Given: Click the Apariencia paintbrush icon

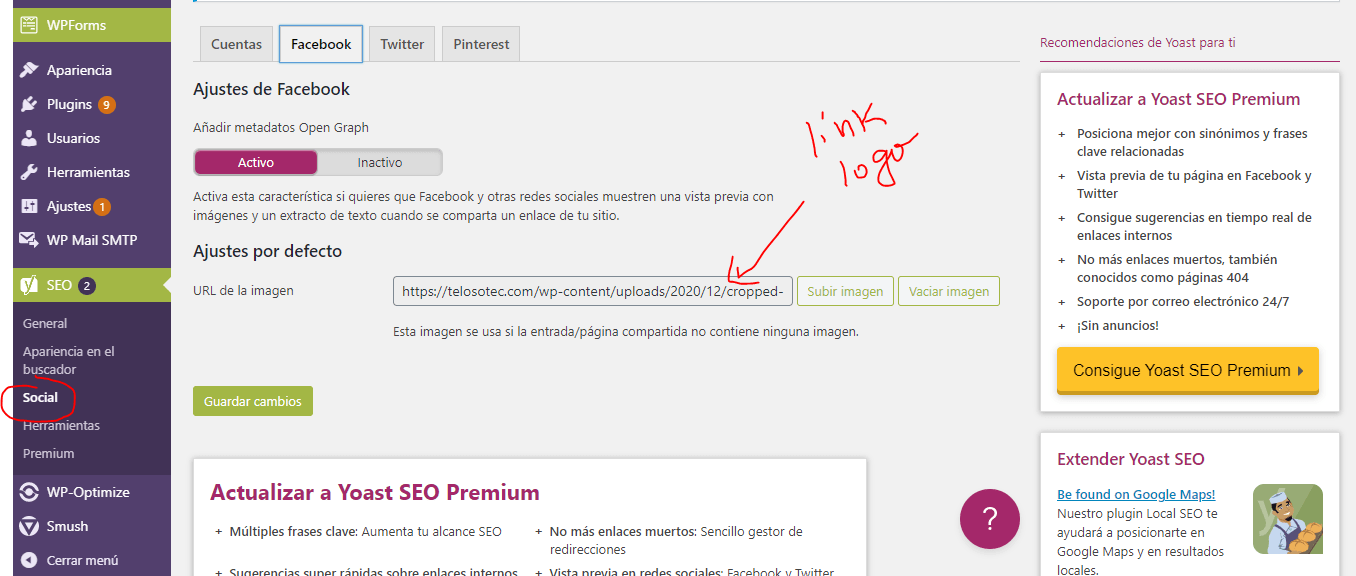Looking at the screenshot, I should tap(29, 70).
